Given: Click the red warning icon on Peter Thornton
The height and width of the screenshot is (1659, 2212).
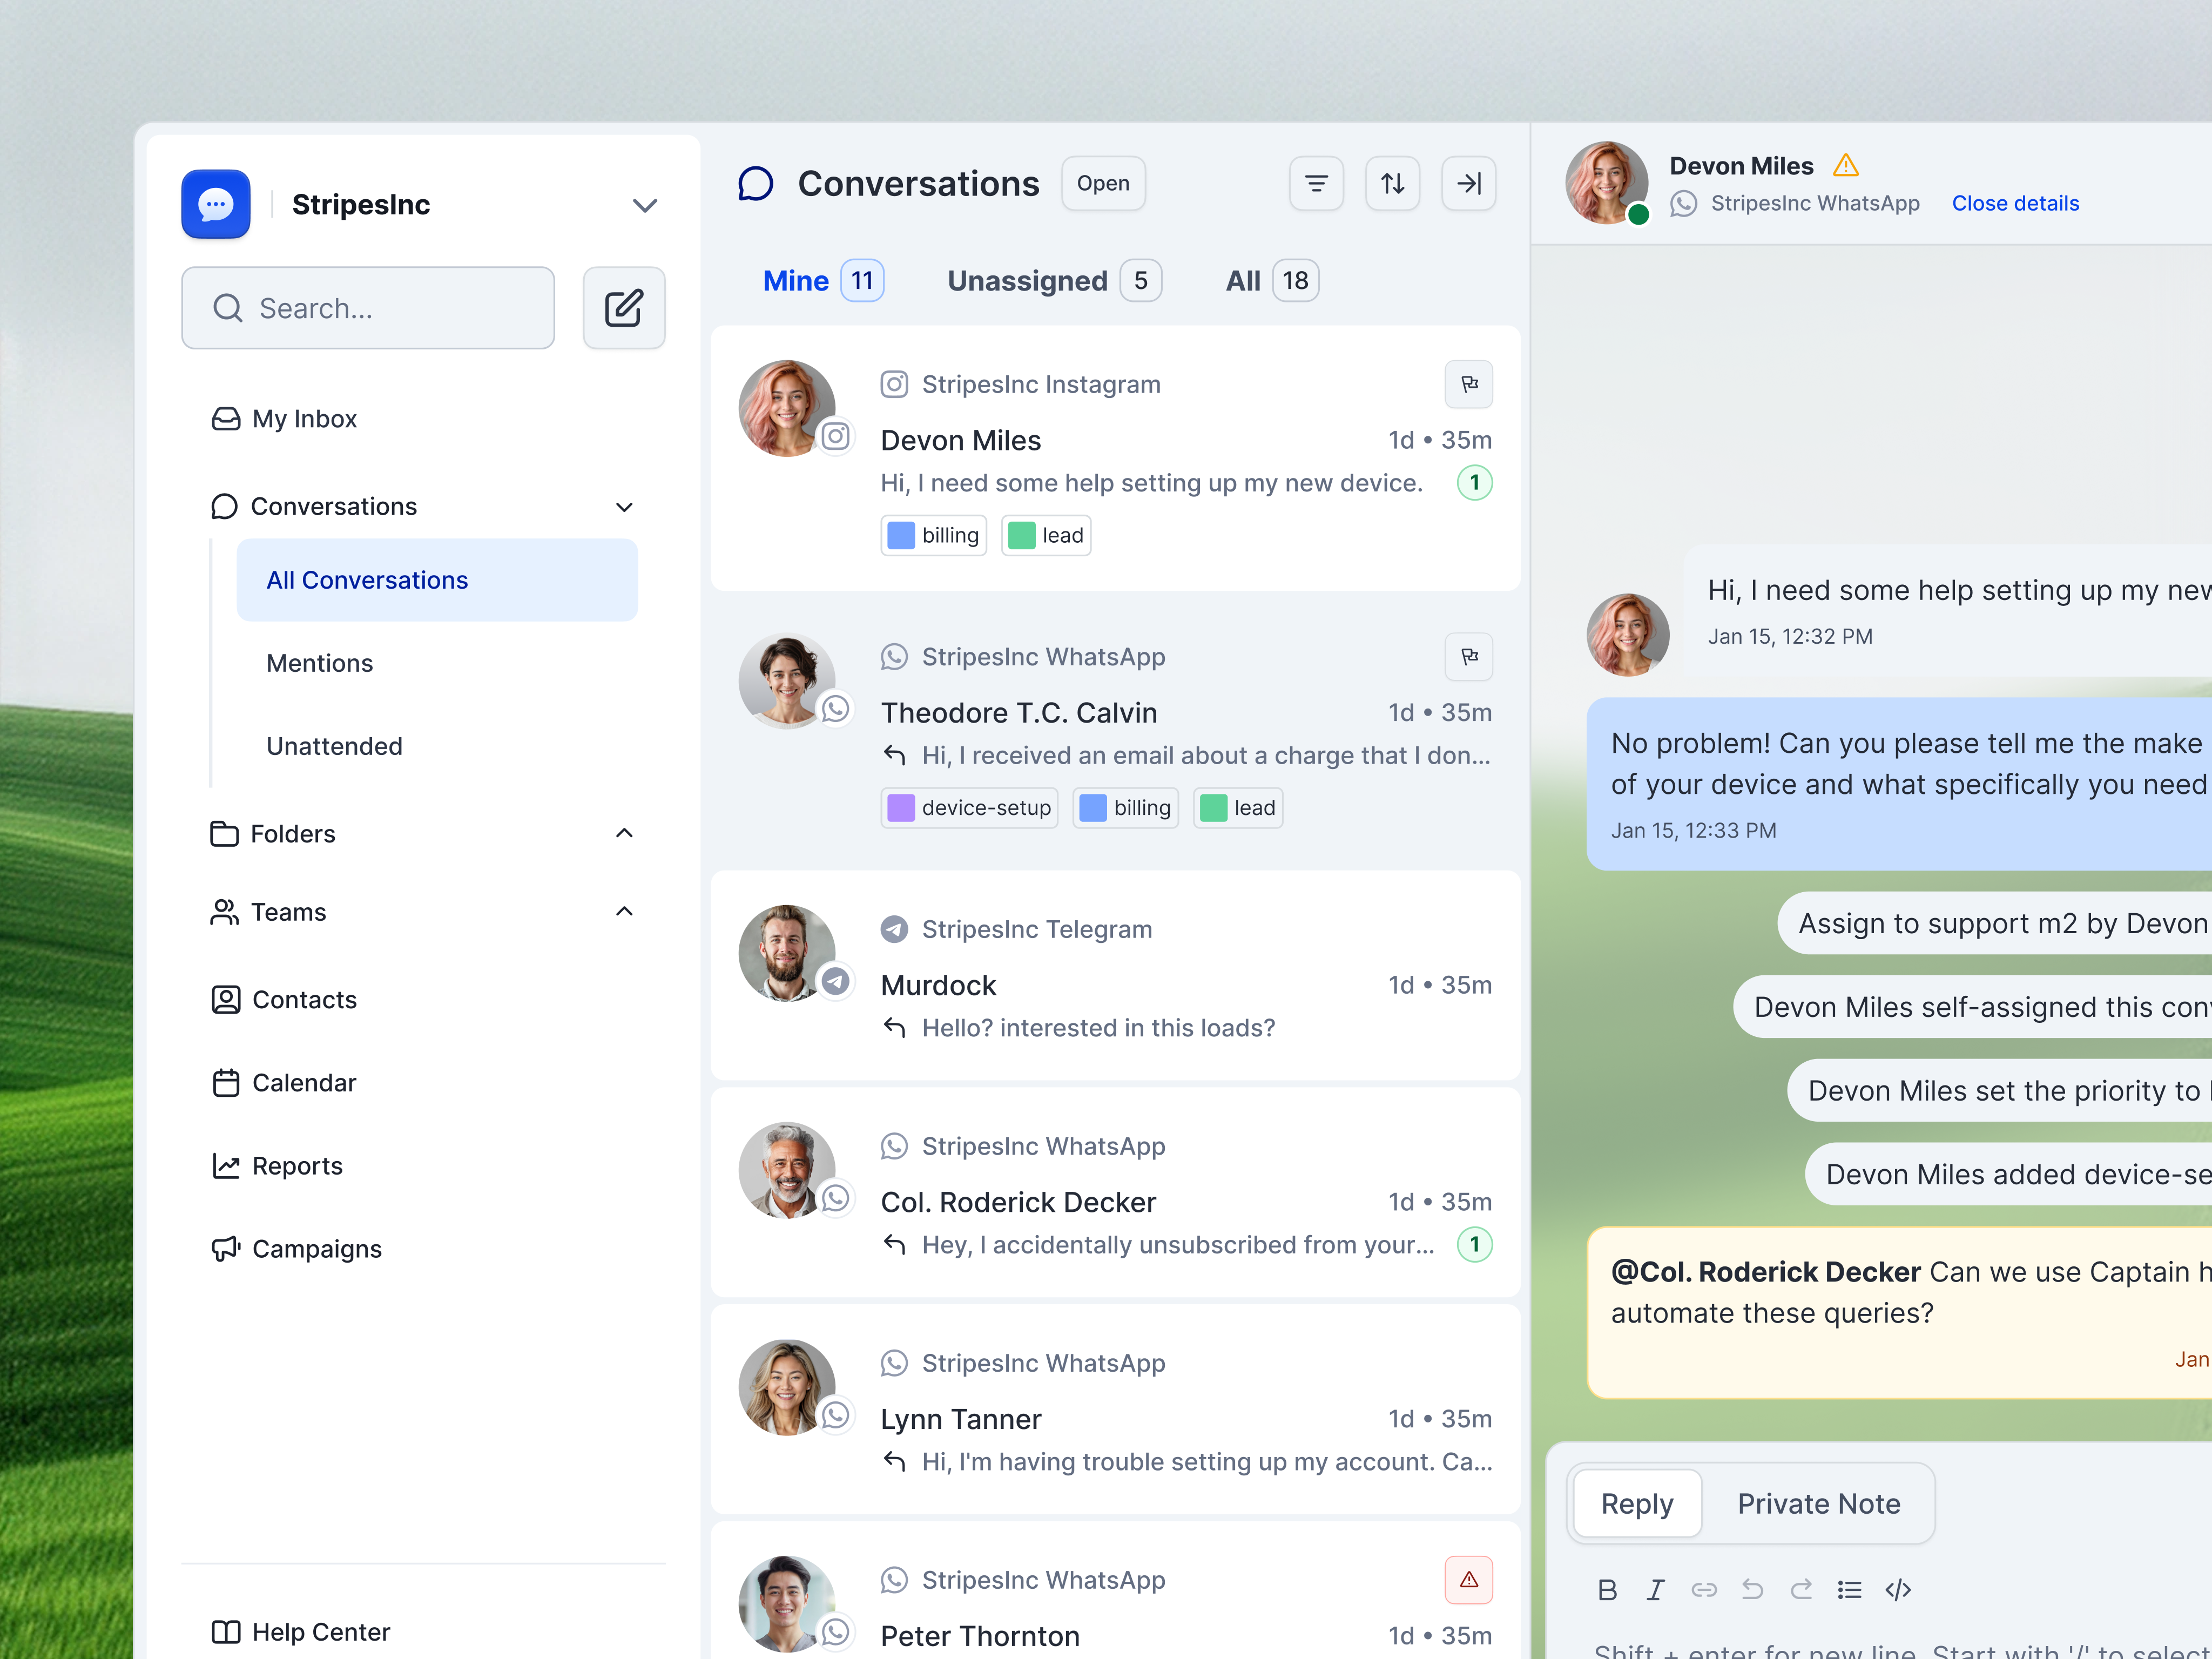Looking at the screenshot, I should 1468,1579.
